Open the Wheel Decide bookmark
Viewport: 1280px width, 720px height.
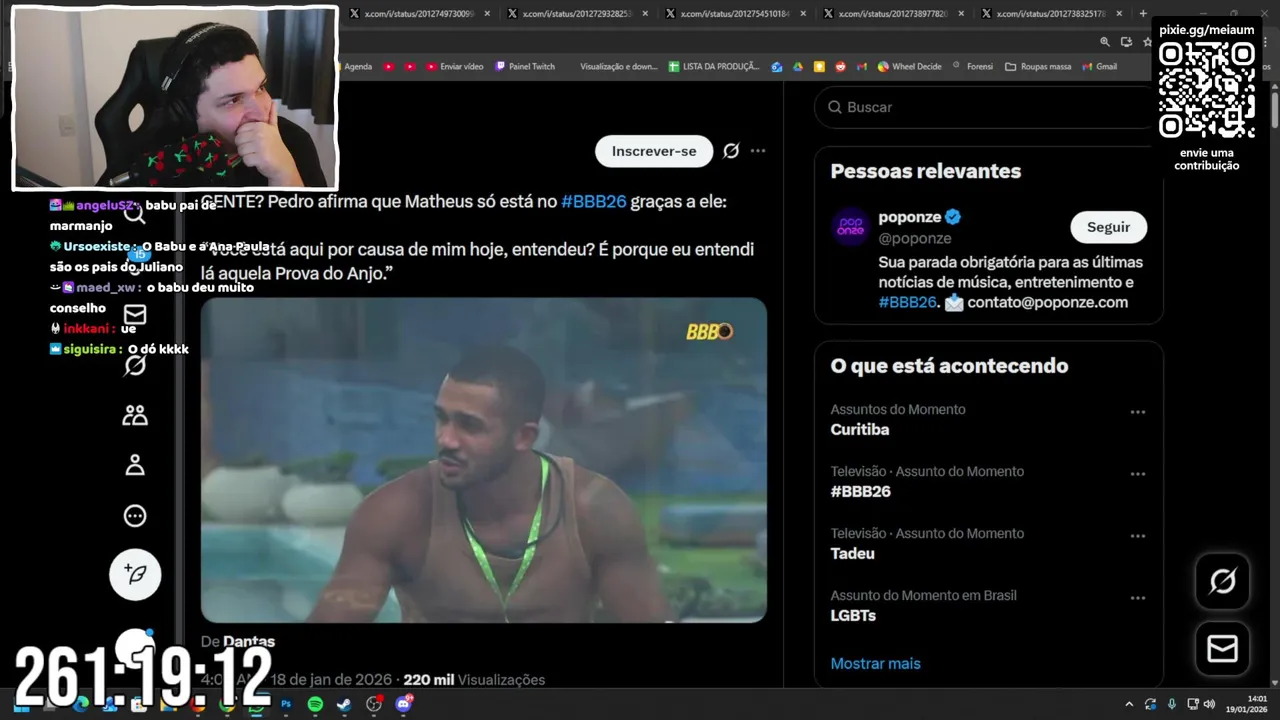tap(910, 66)
